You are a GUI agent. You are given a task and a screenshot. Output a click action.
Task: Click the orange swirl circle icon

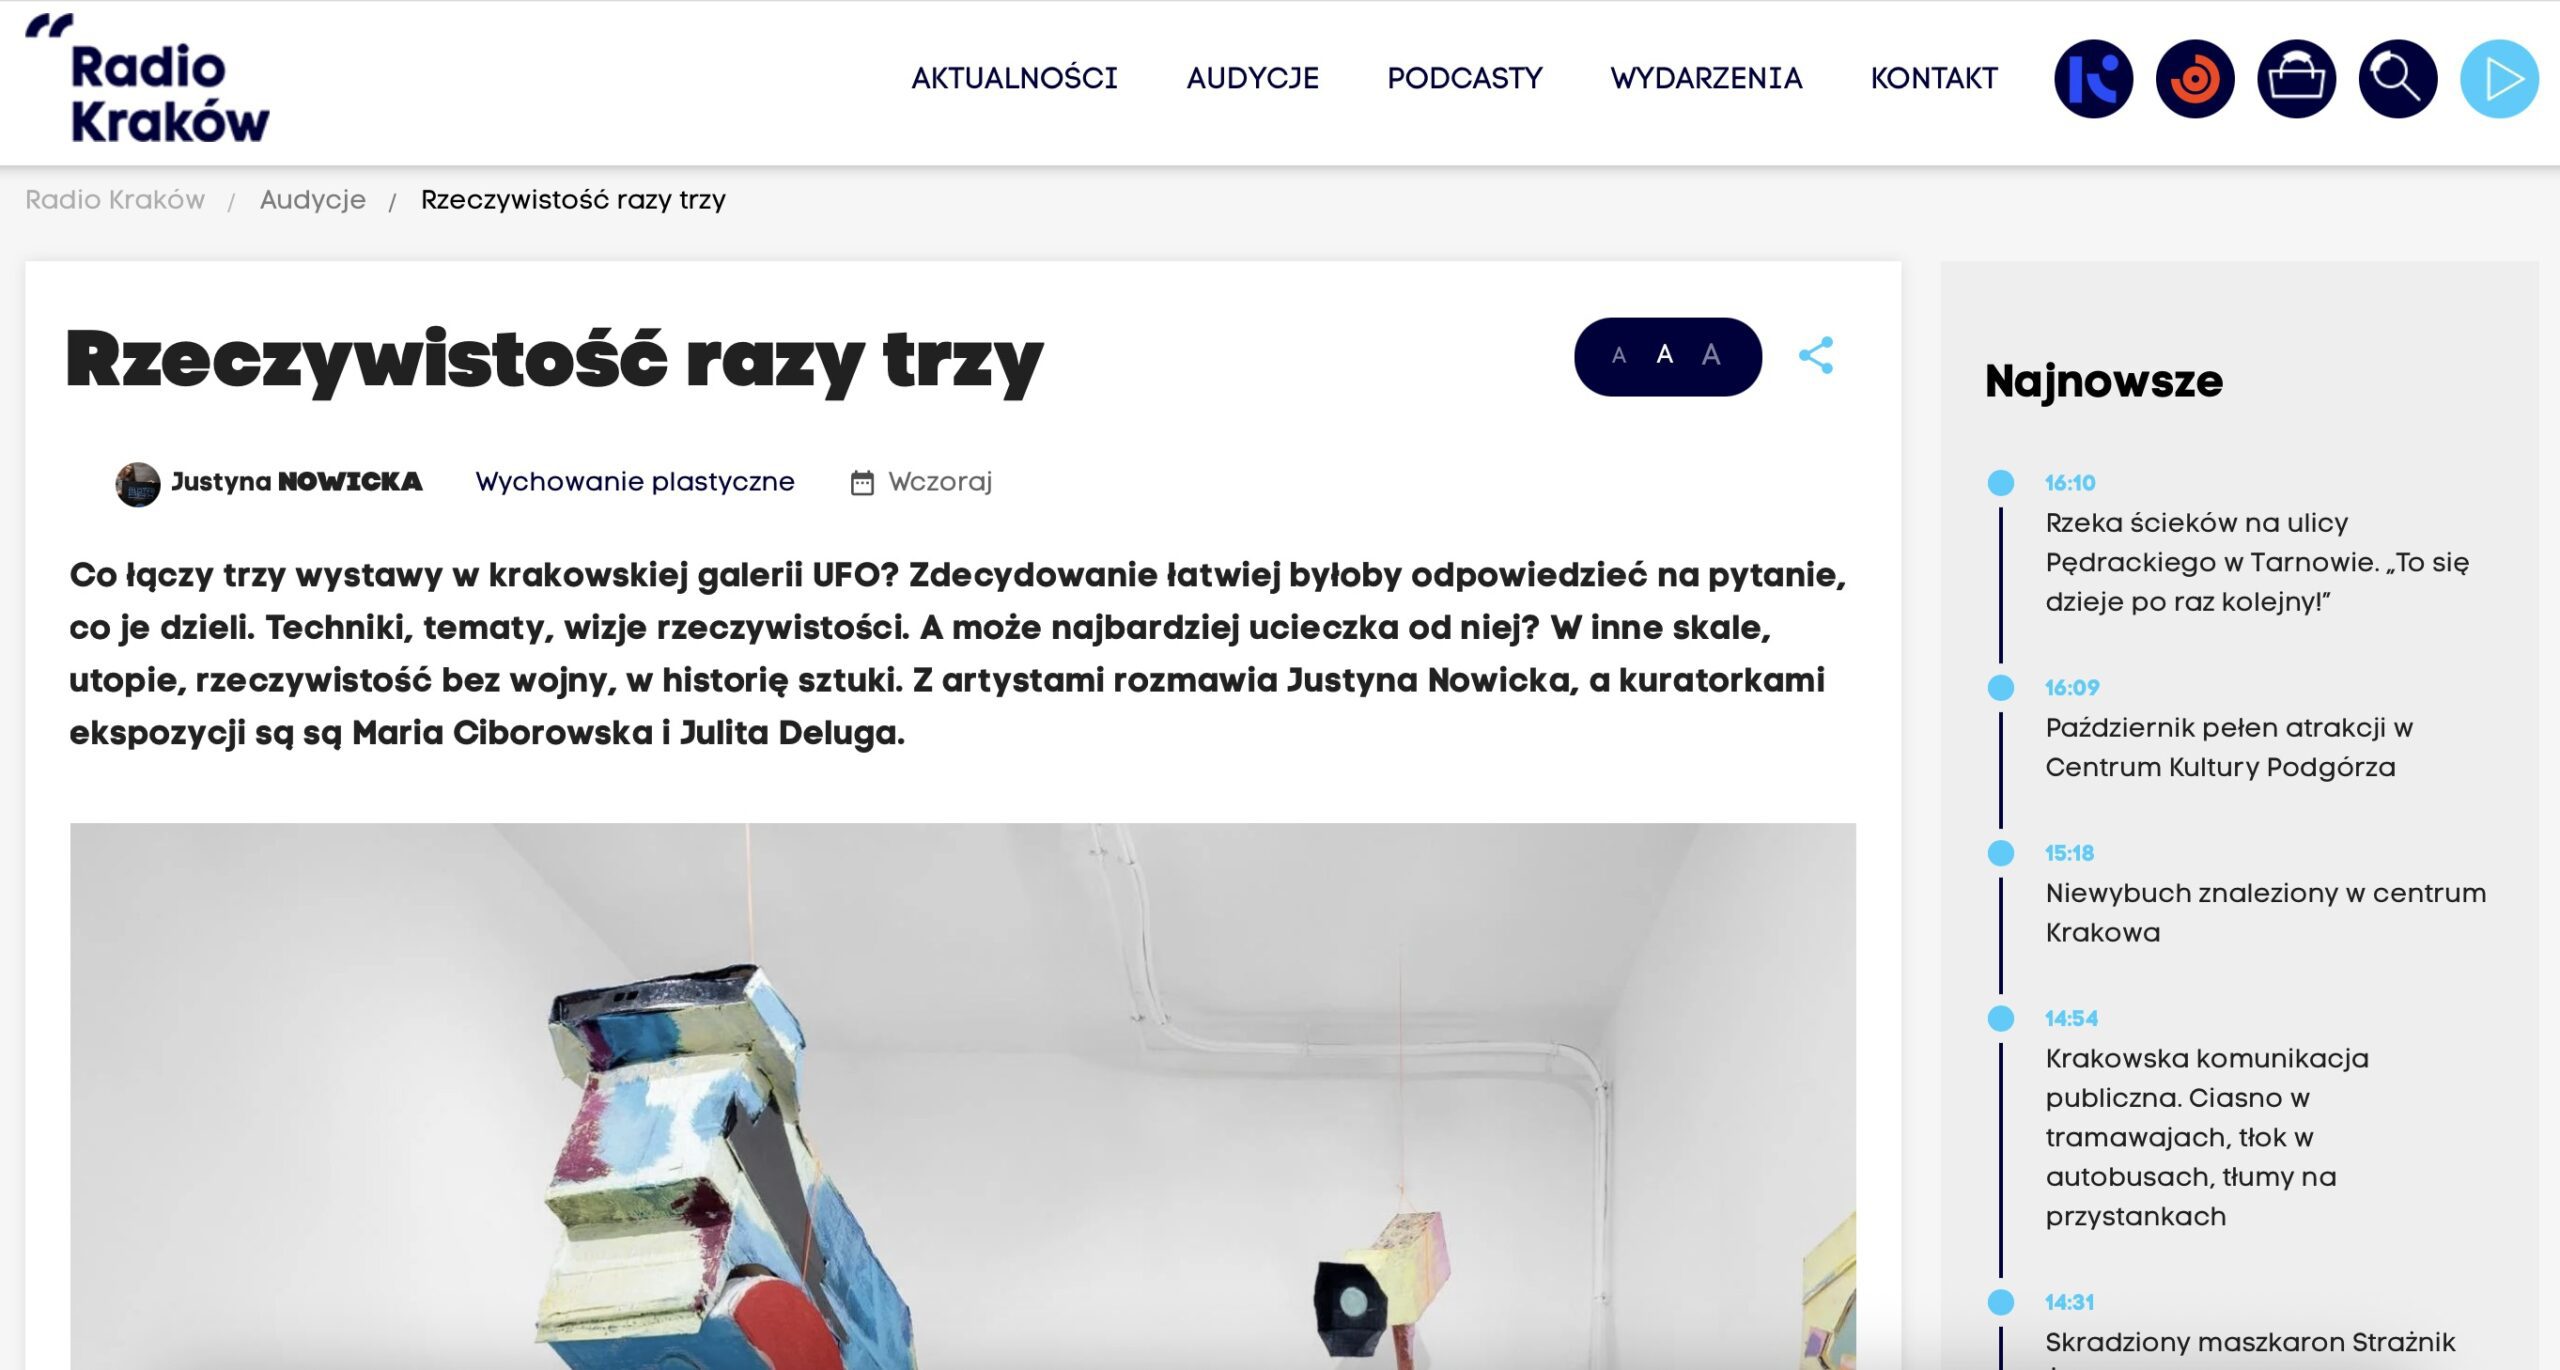point(2195,79)
